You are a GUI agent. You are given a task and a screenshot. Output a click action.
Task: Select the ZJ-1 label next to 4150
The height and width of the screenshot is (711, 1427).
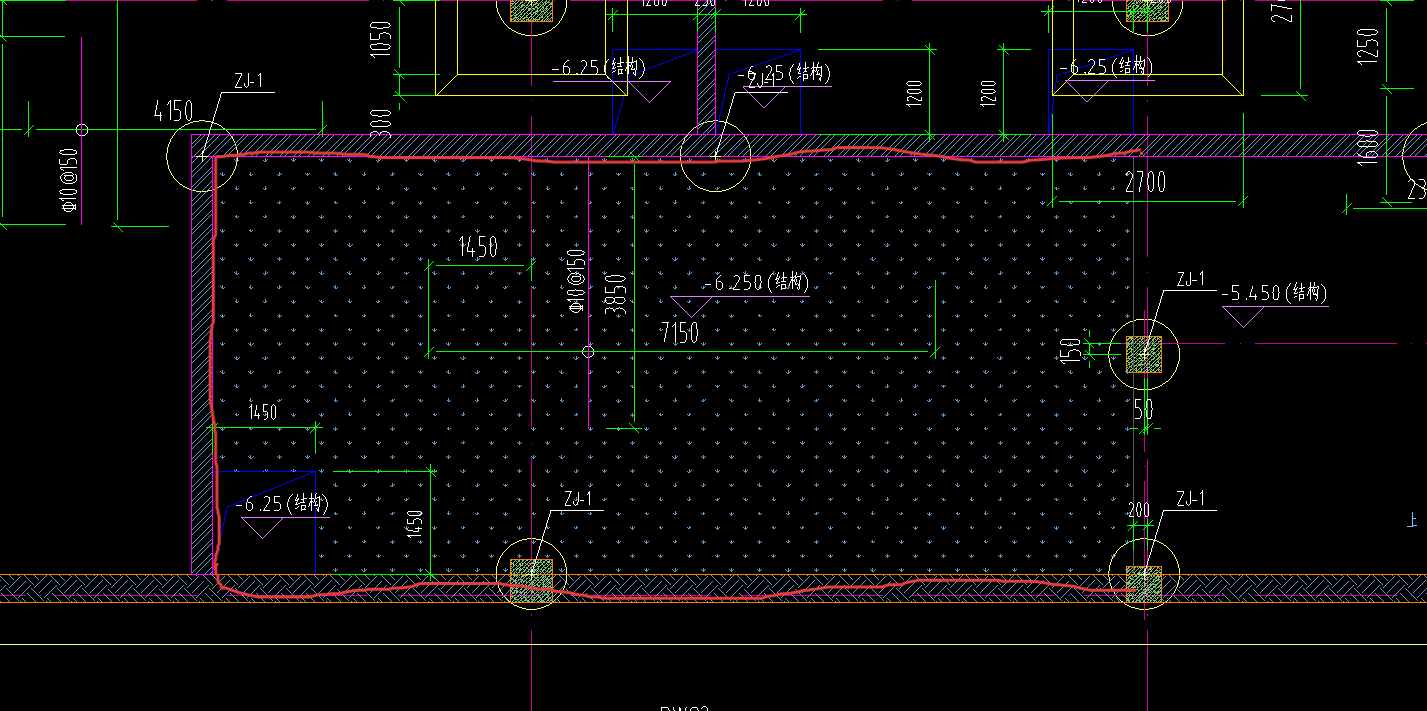click(x=248, y=82)
